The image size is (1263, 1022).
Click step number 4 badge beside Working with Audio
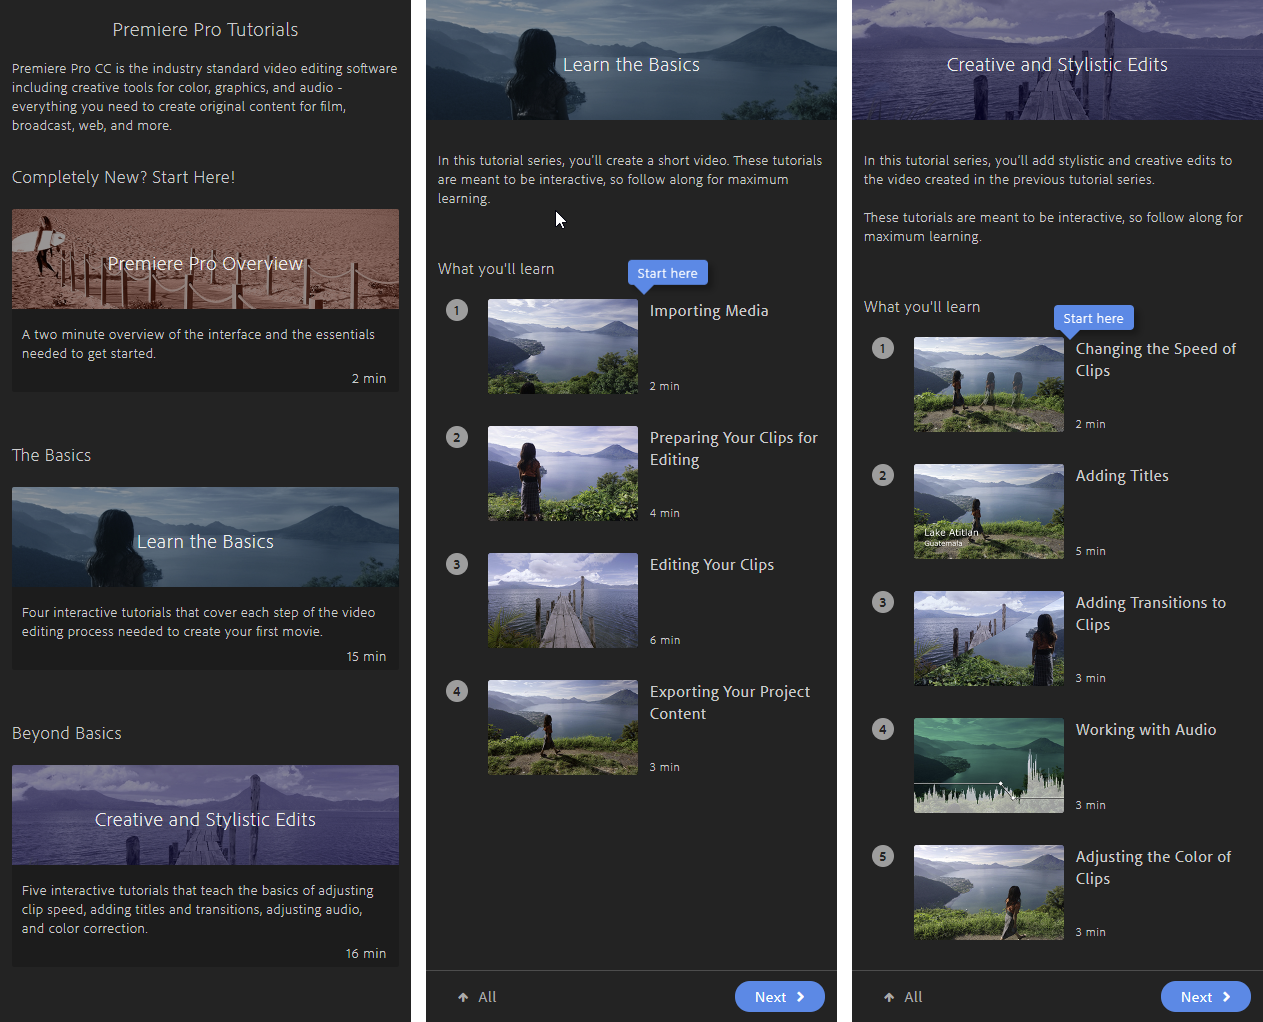tap(883, 729)
